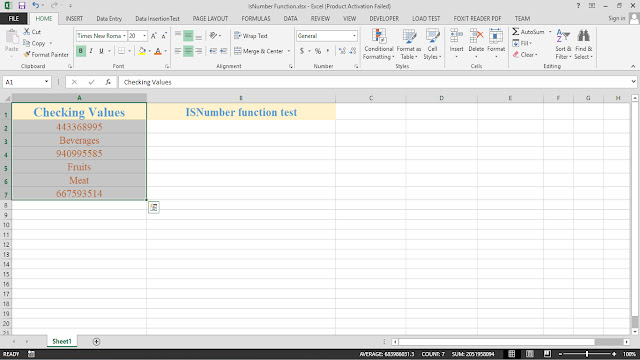This screenshot has width=640, height=360.
Task: Expand the formula bar
Action: point(633,82)
